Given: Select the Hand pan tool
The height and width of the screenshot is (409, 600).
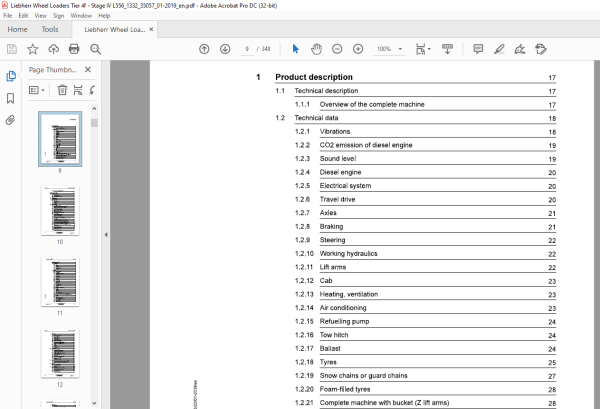Looking at the screenshot, I should (316, 49).
